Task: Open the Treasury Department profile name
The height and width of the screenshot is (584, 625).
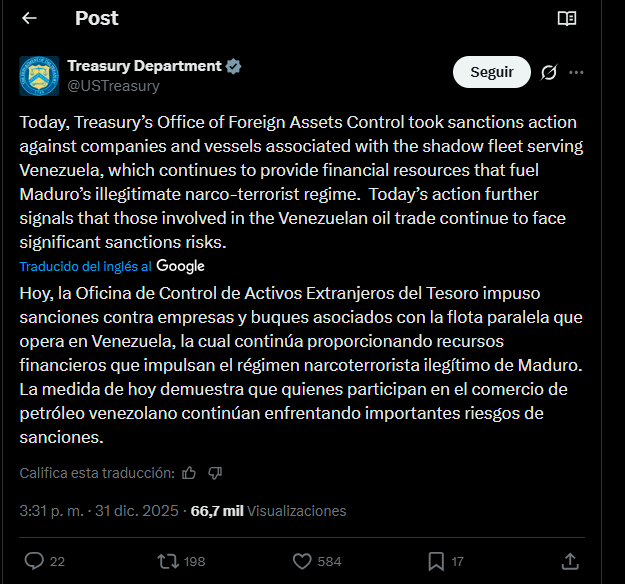Action: [144, 66]
